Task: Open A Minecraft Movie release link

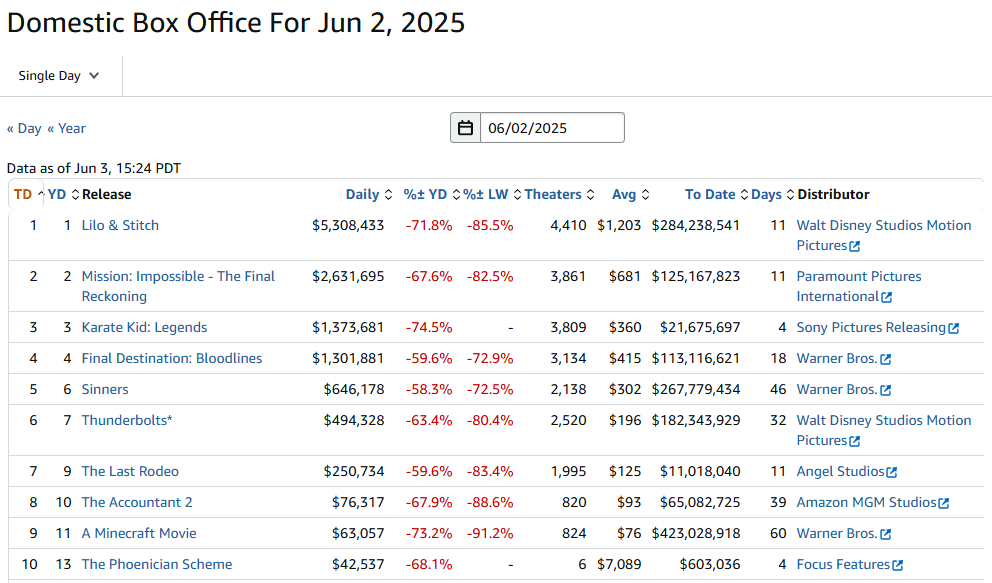Action: pyautogui.click(x=139, y=533)
